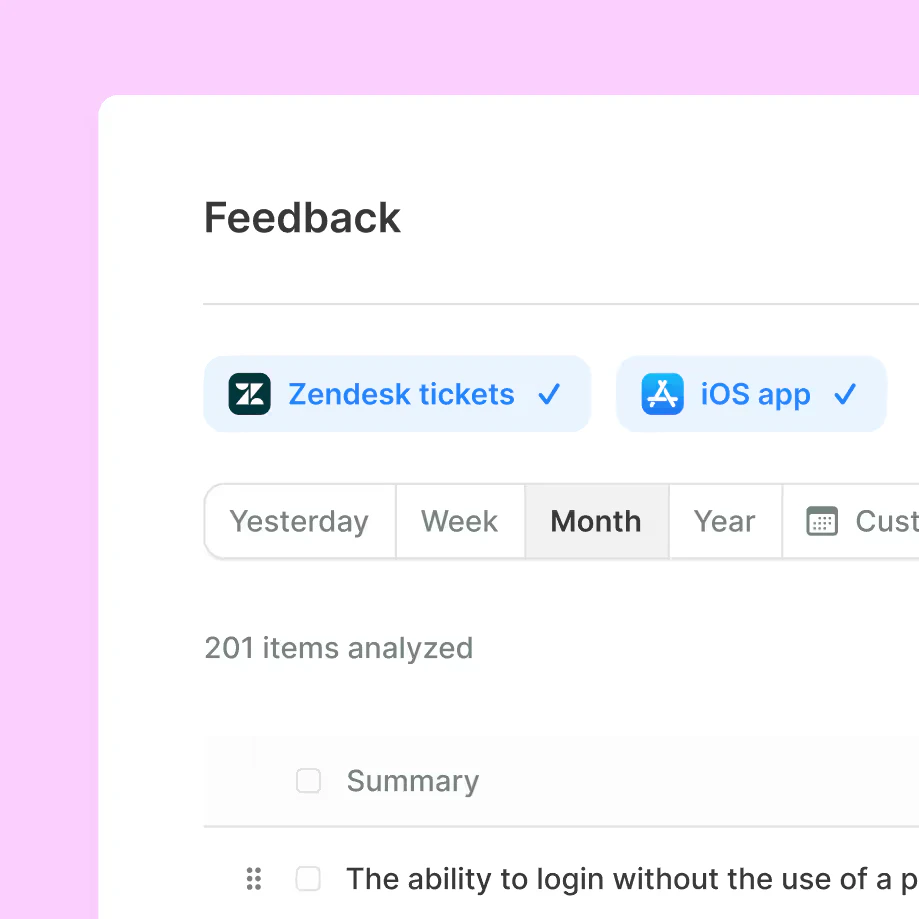Click the App Store icon
Image resolution: width=919 pixels, height=919 pixels.
pyautogui.click(x=662, y=394)
